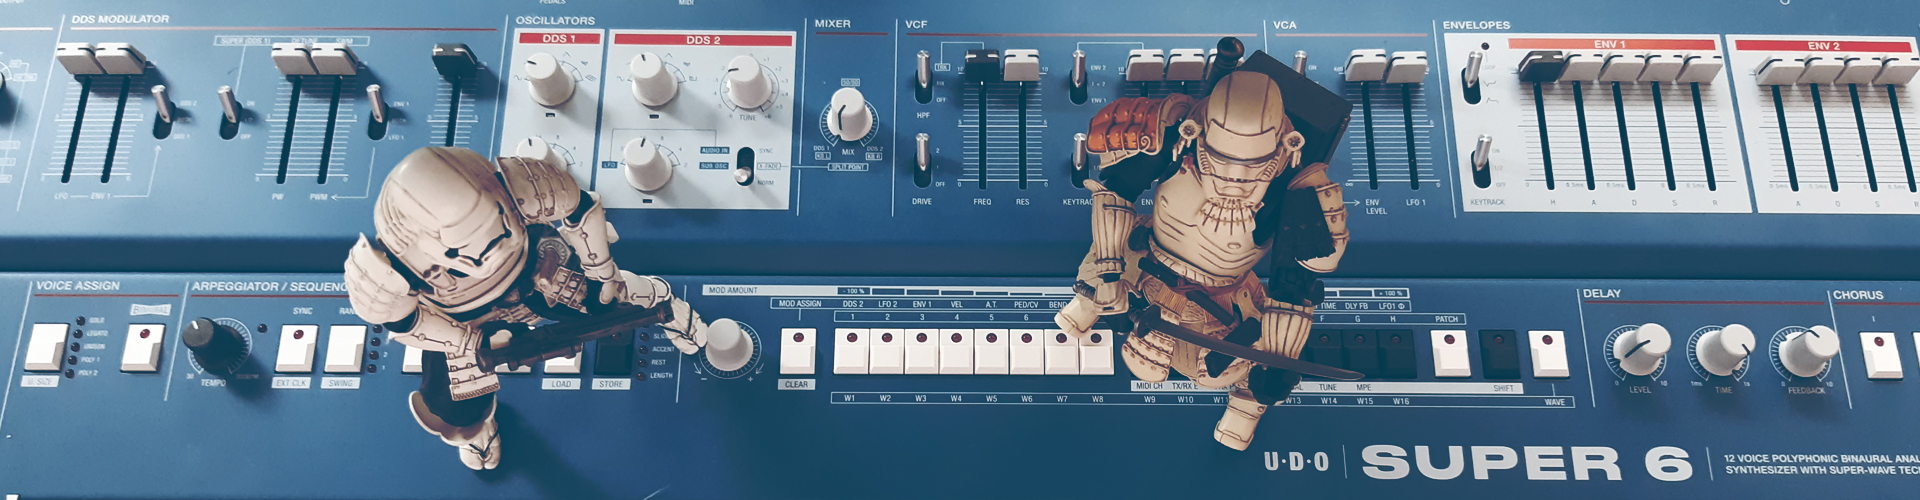The height and width of the screenshot is (500, 1920).
Task: Adjust the DDS 2 TUNE knob
Action: 748,82
